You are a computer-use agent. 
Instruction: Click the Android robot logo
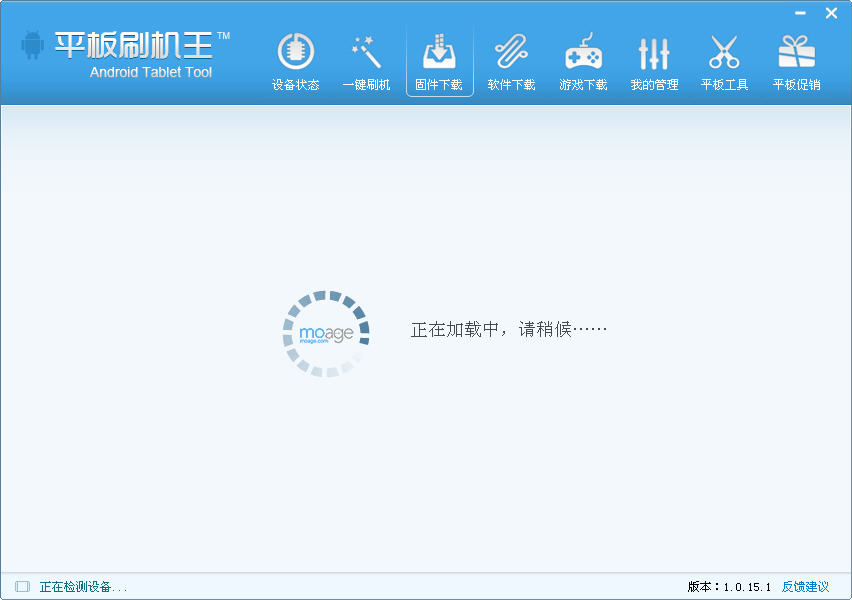tap(33, 46)
